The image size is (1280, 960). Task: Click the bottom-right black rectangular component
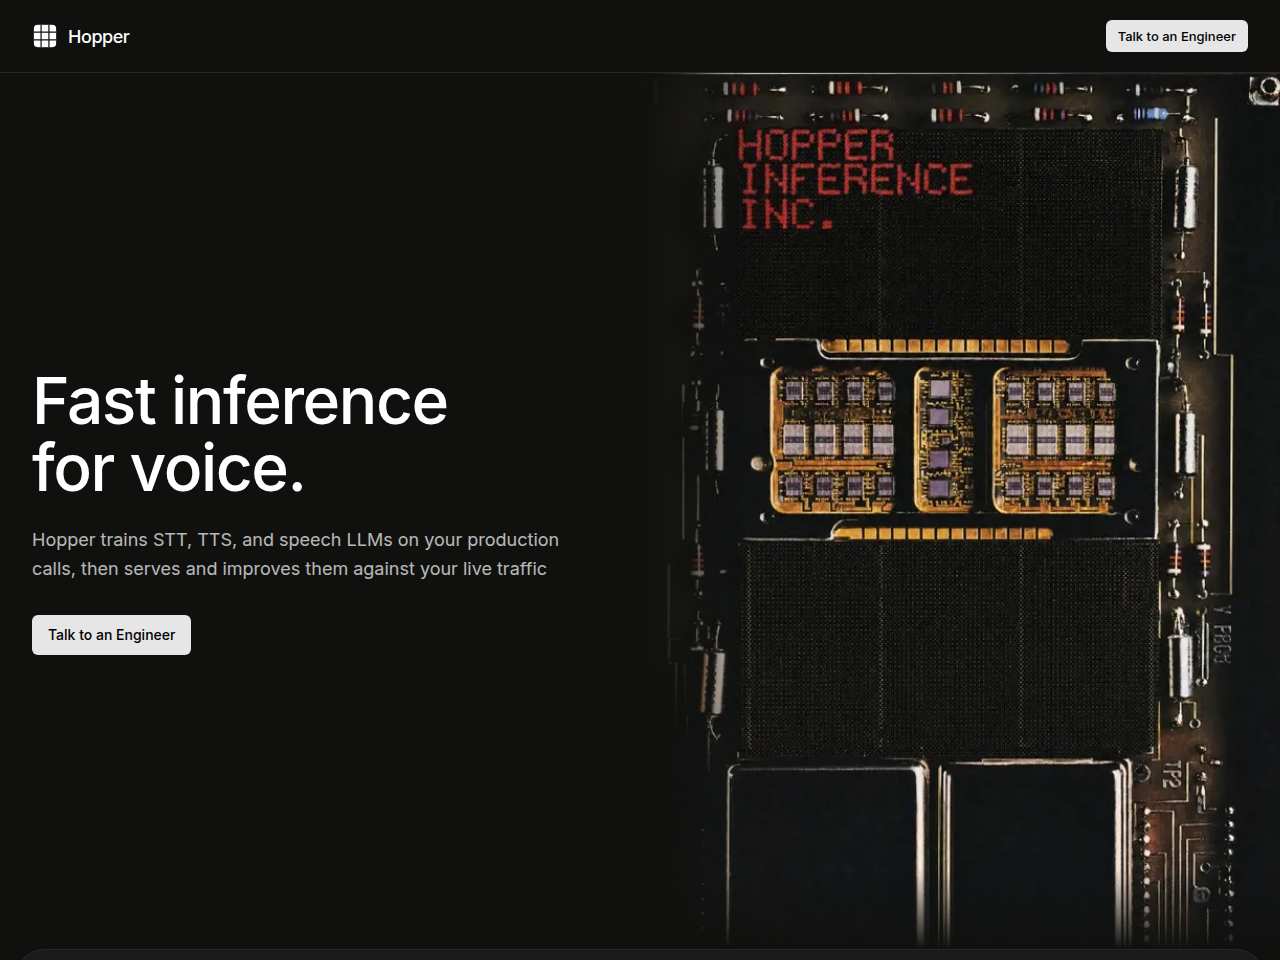click(x=1035, y=853)
